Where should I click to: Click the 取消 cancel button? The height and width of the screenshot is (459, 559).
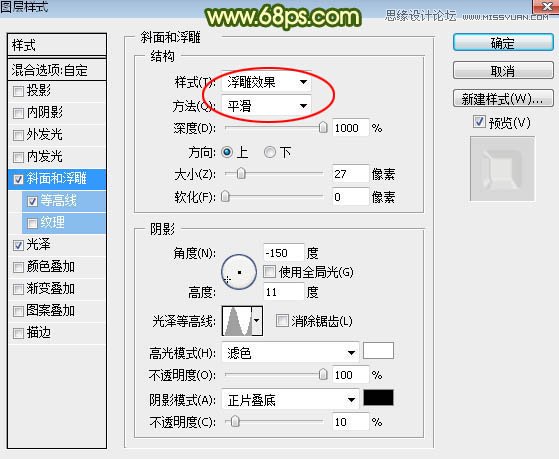503,71
